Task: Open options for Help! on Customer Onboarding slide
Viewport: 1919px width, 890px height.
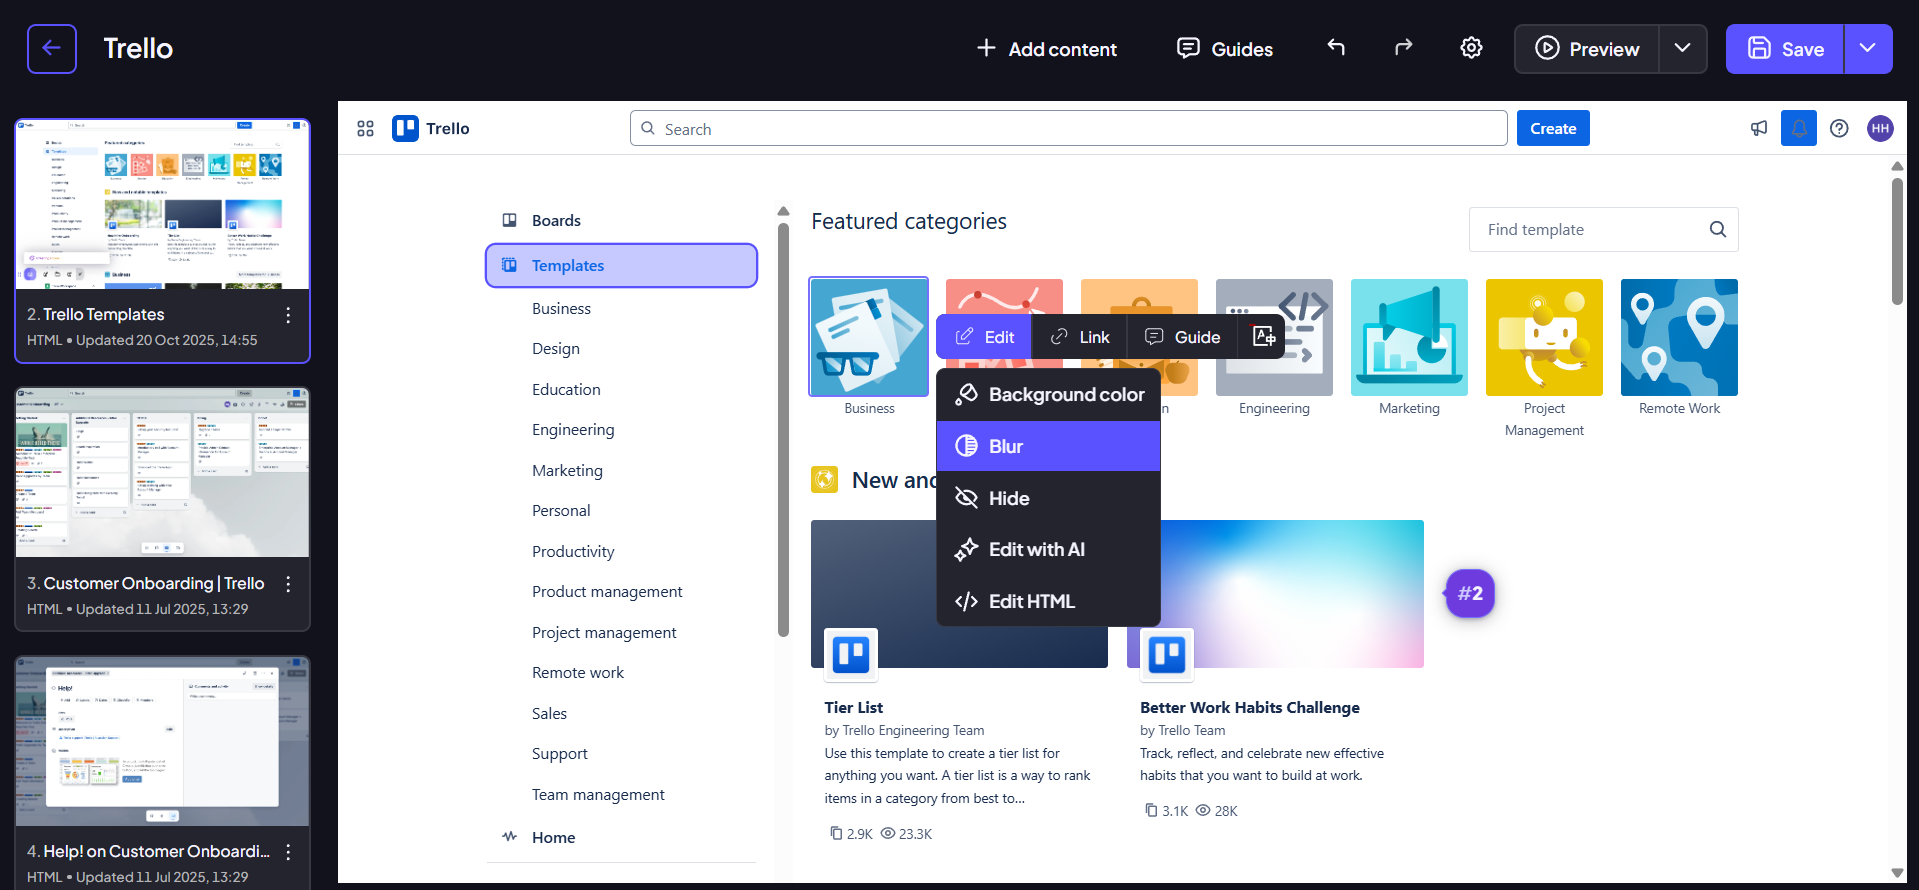Action: point(288,852)
